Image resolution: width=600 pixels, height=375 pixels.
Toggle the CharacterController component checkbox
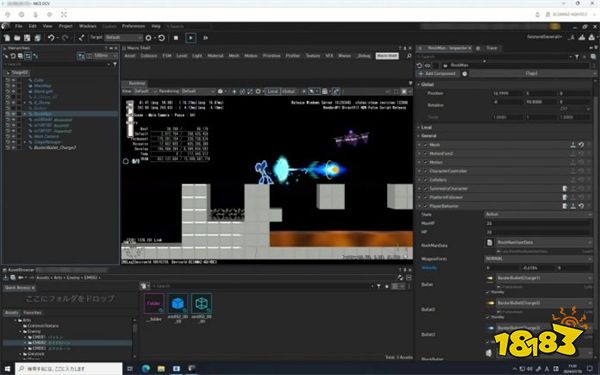click(x=426, y=171)
